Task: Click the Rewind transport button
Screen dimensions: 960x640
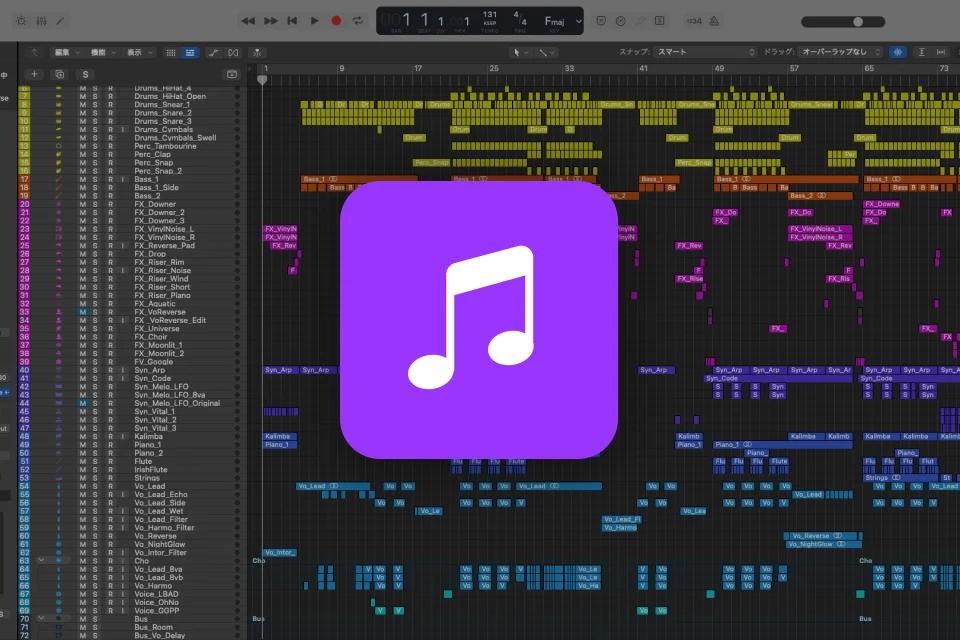Action: 248,21
